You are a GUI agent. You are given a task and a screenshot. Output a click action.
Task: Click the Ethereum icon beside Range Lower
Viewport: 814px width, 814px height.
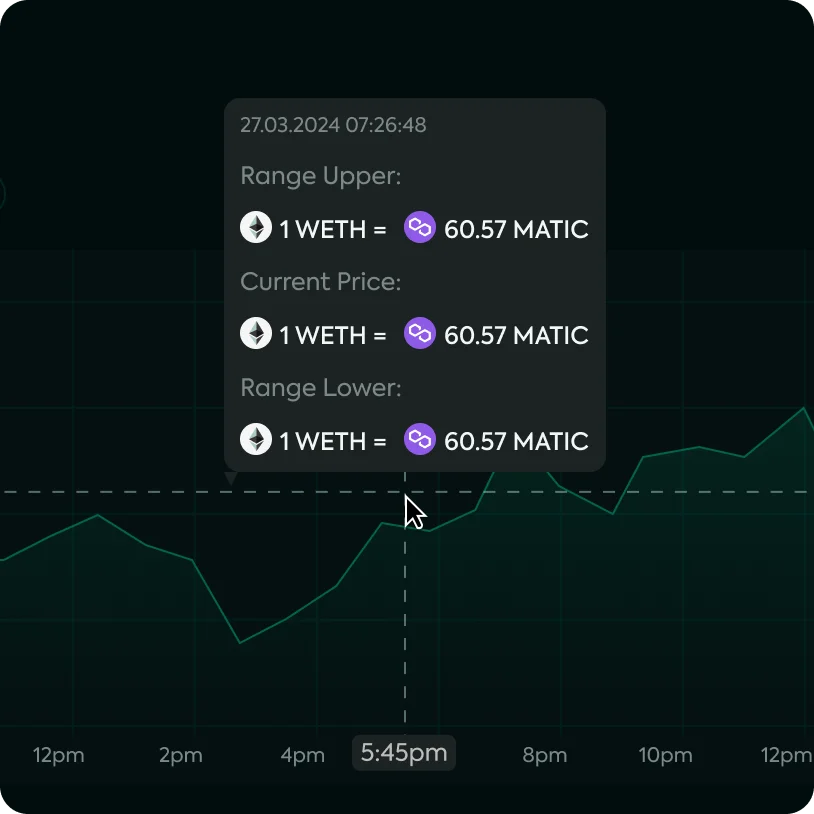coord(256,439)
